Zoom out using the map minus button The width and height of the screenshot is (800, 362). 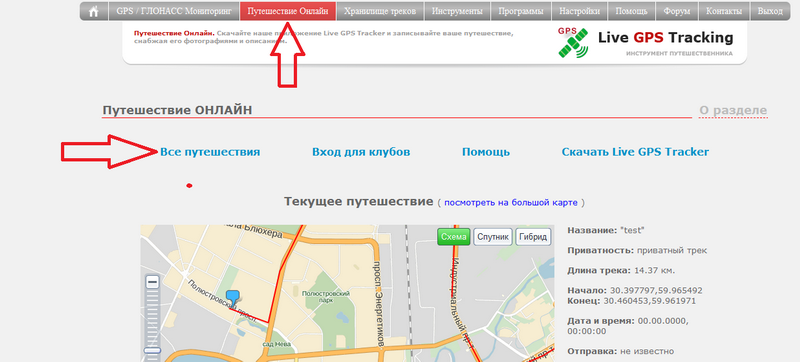pos(152,282)
